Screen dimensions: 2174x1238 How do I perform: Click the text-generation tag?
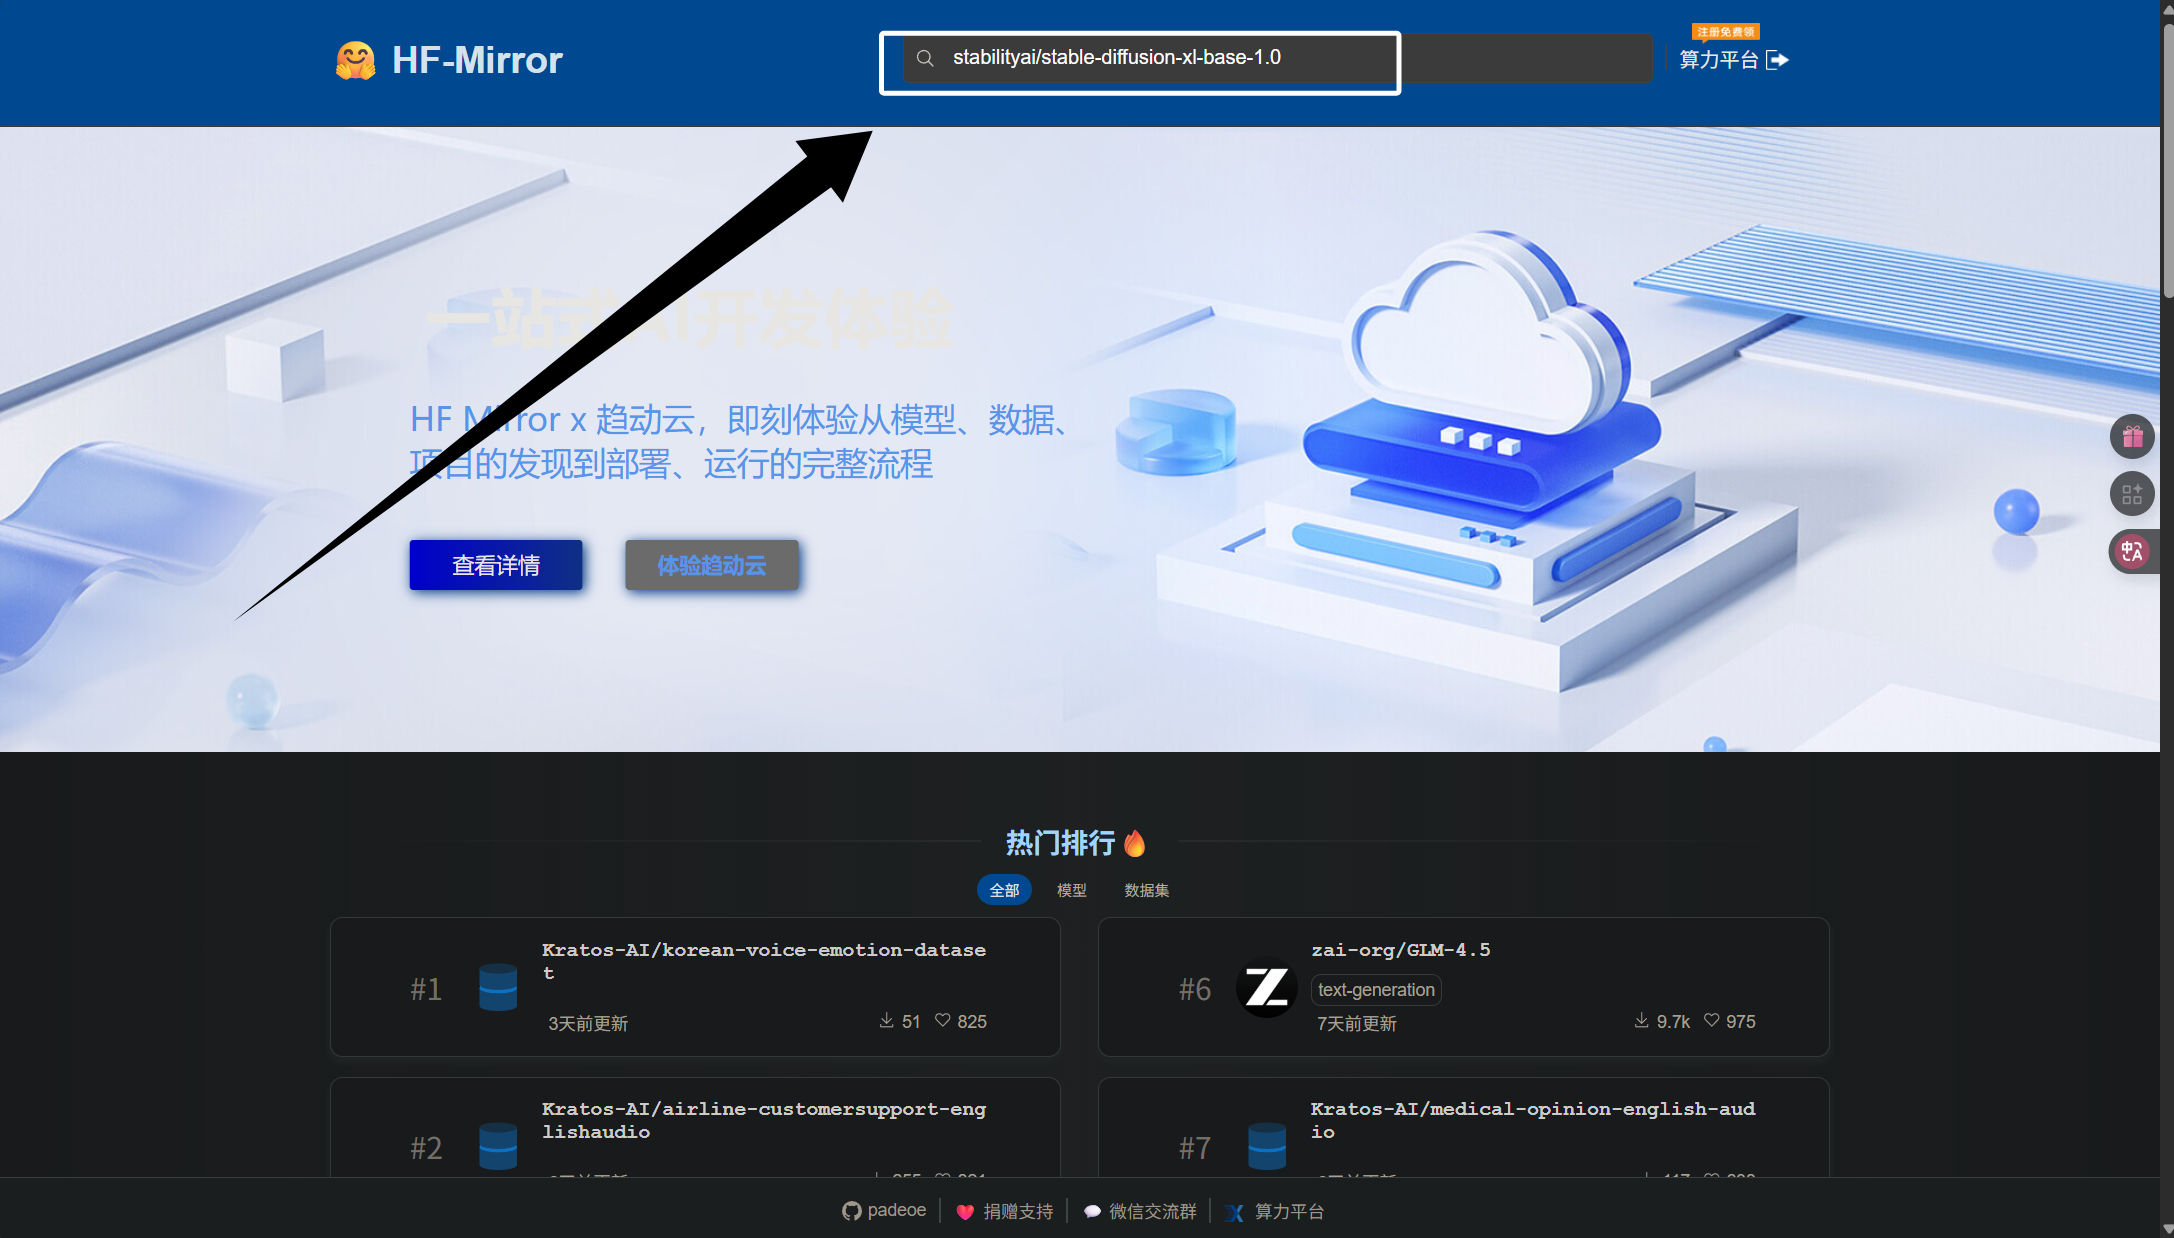pos(1376,990)
